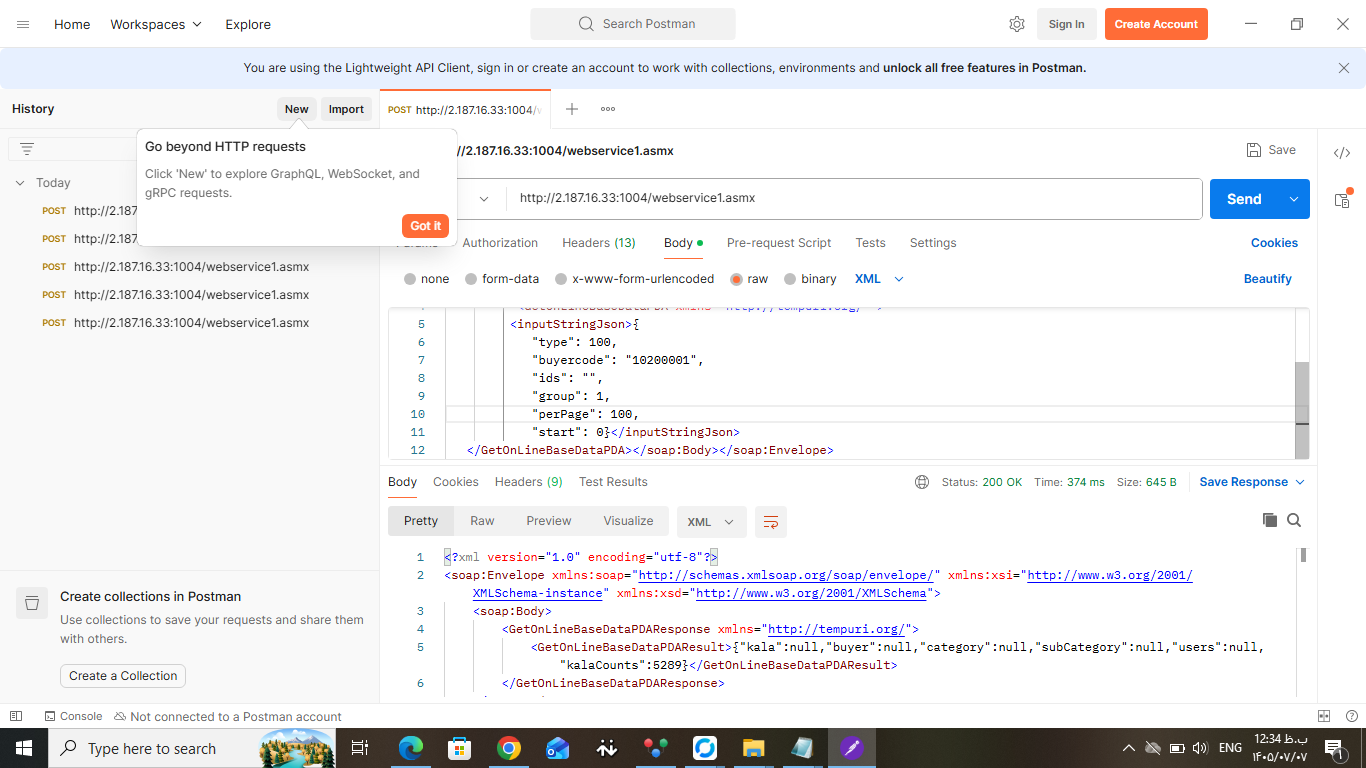Launch Microsoft Edge from the taskbar
Image resolution: width=1366 pixels, height=768 pixels.
point(411,748)
